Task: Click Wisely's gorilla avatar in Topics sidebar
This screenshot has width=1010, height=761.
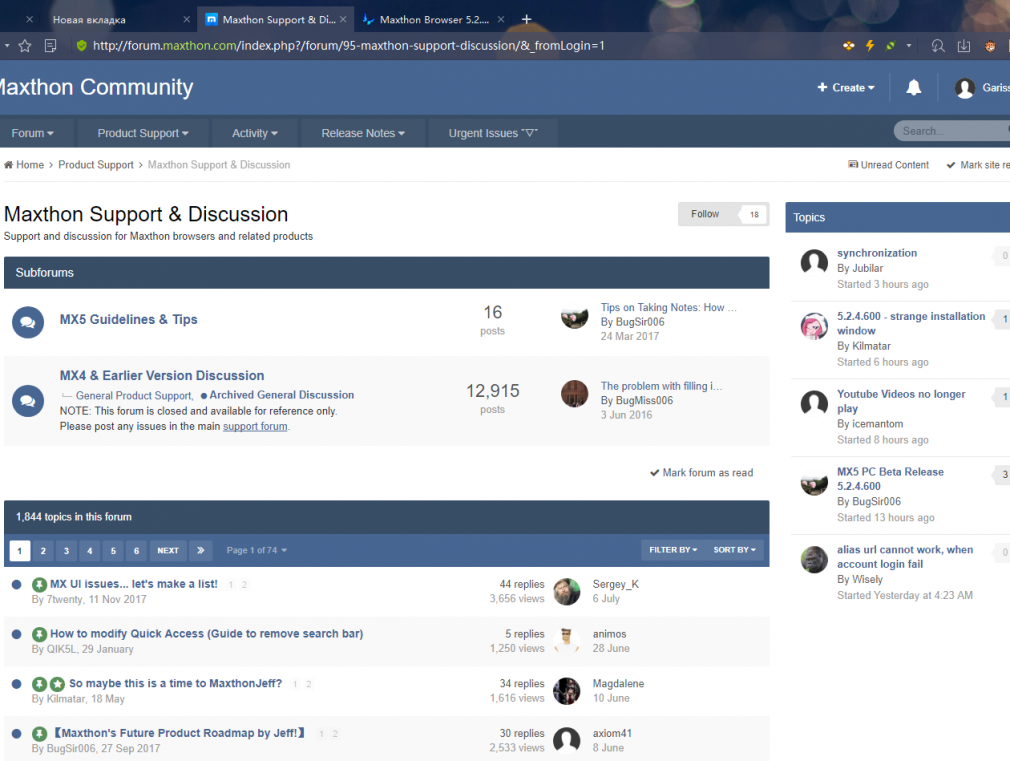Action: click(x=814, y=559)
